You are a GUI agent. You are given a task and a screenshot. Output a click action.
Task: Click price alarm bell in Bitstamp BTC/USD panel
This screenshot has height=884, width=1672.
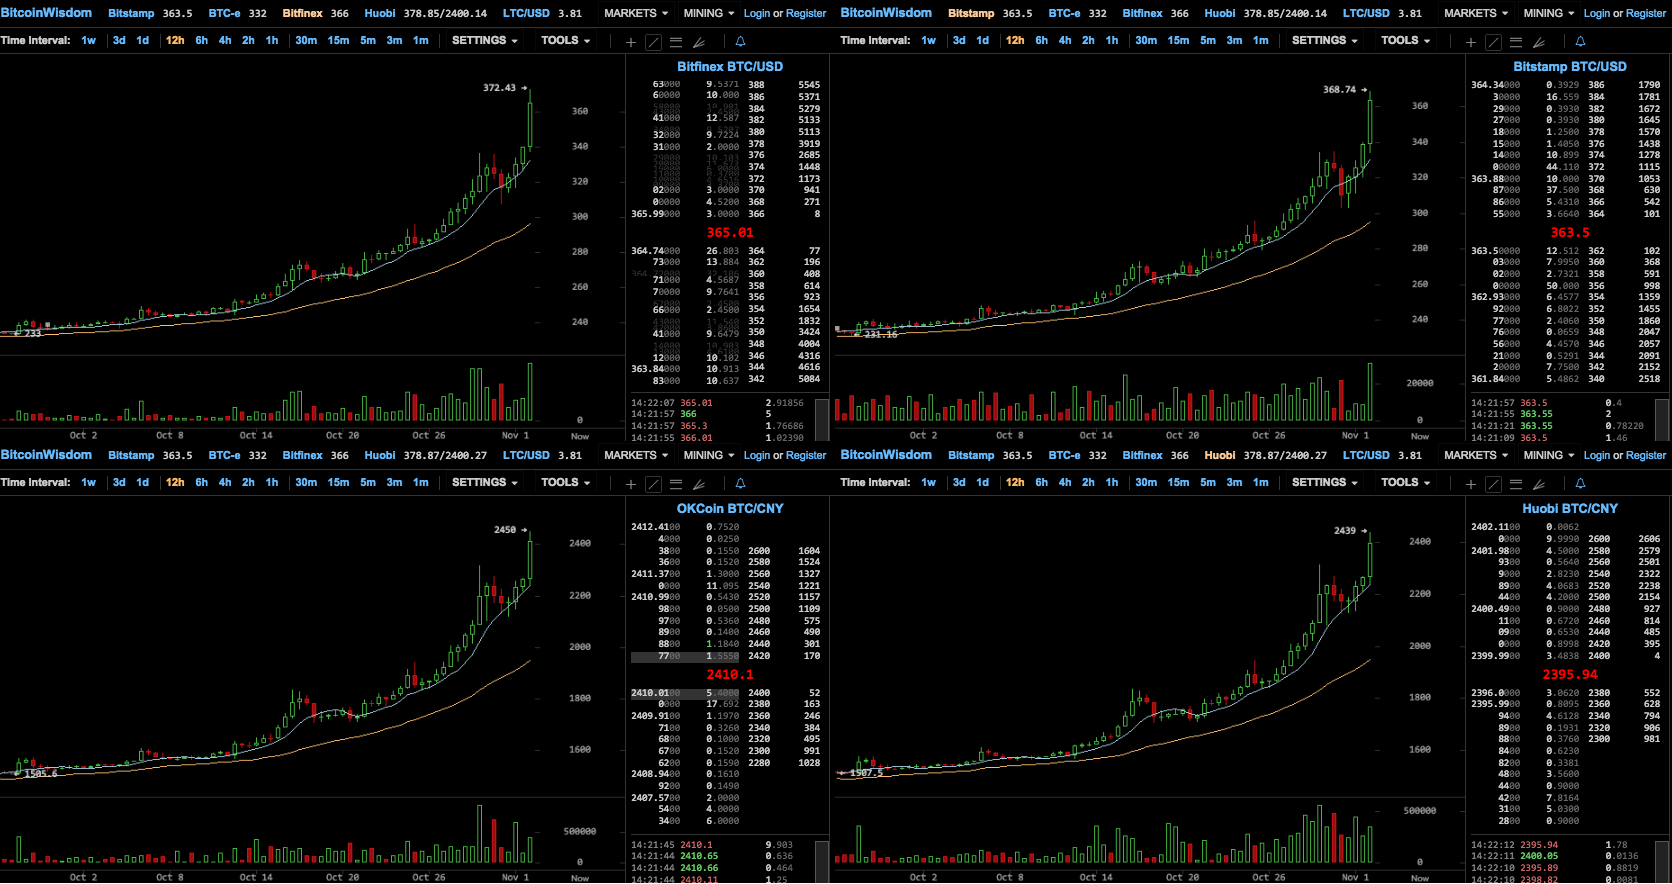[x=1581, y=42]
